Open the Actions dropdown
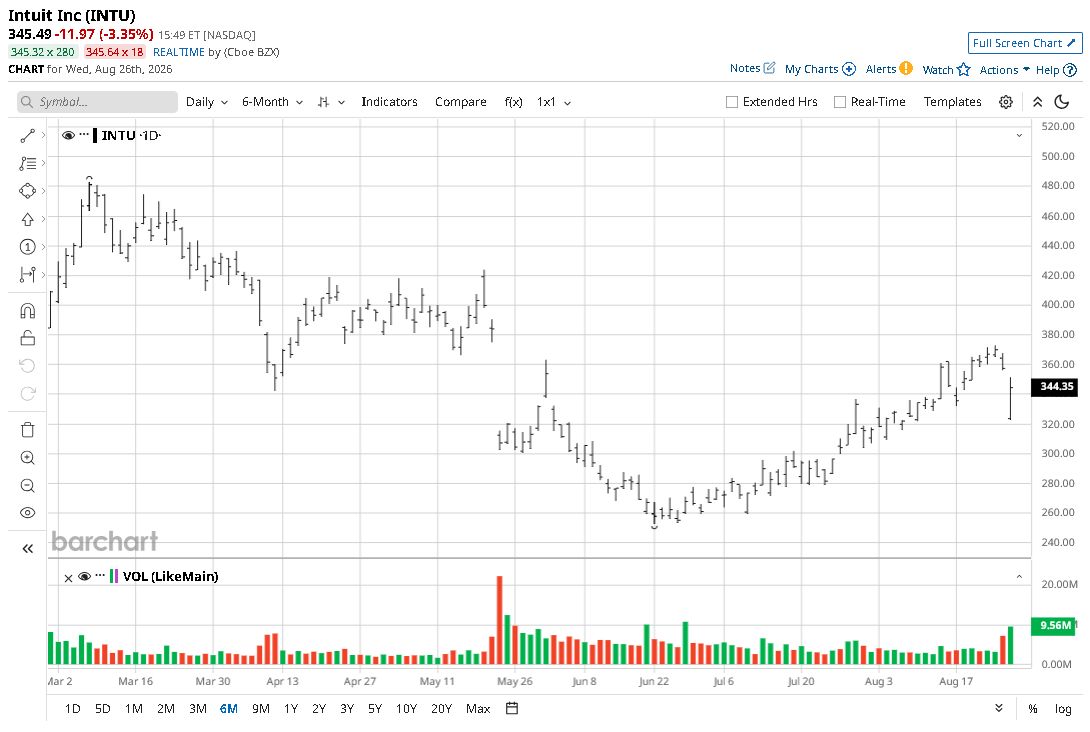The height and width of the screenshot is (732, 1090). 1004,70
